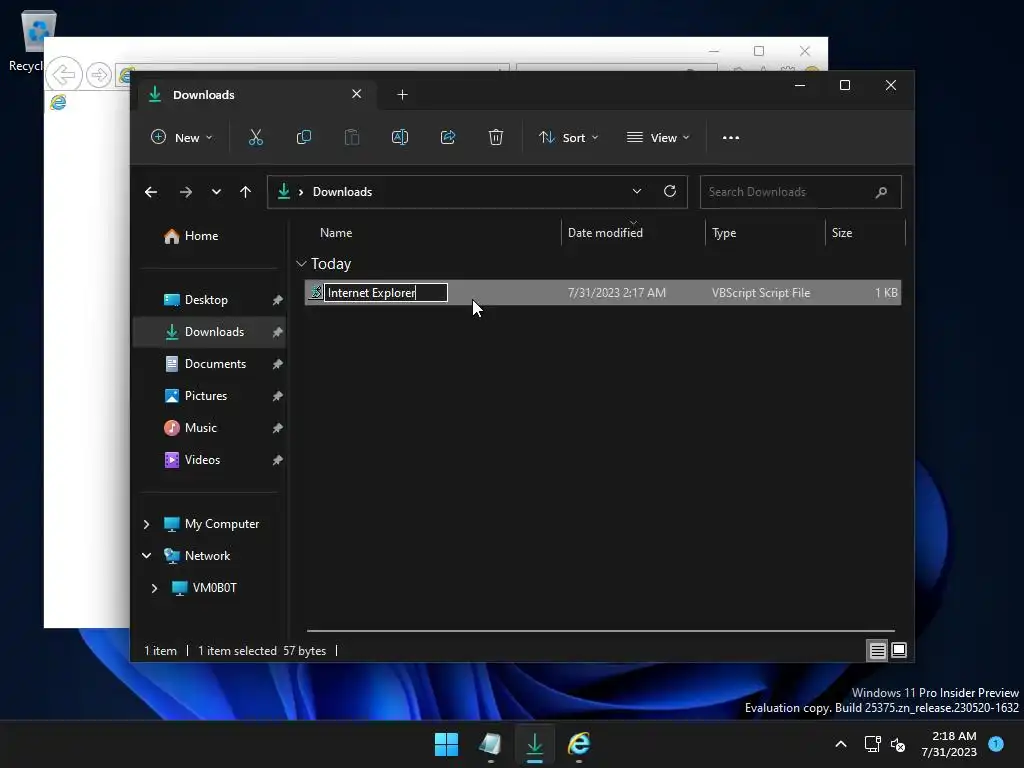1024x768 pixels.
Task: Open the Windows Start menu
Action: [447, 744]
